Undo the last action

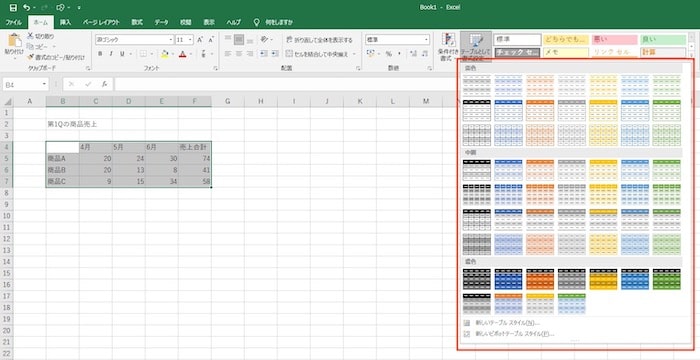pos(27,8)
